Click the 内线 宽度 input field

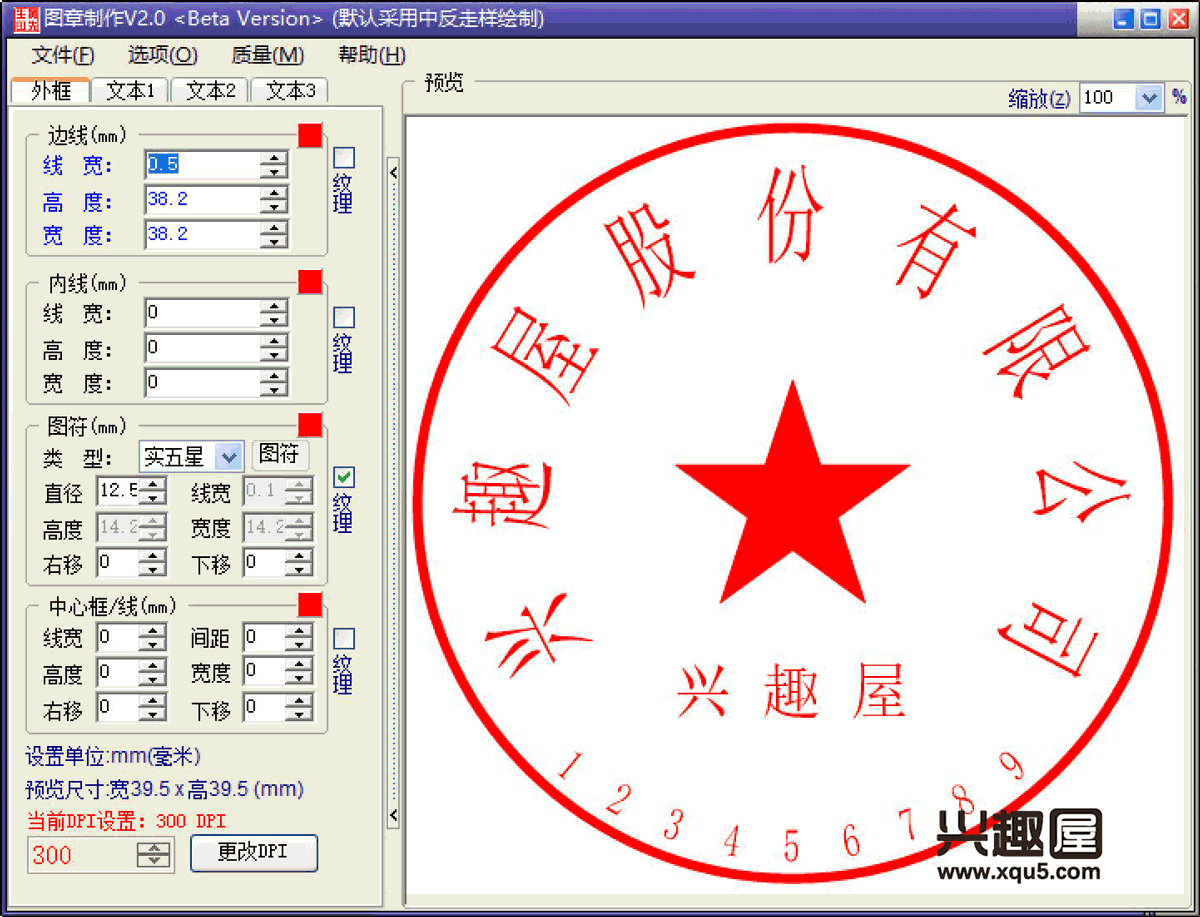(x=203, y=383)
